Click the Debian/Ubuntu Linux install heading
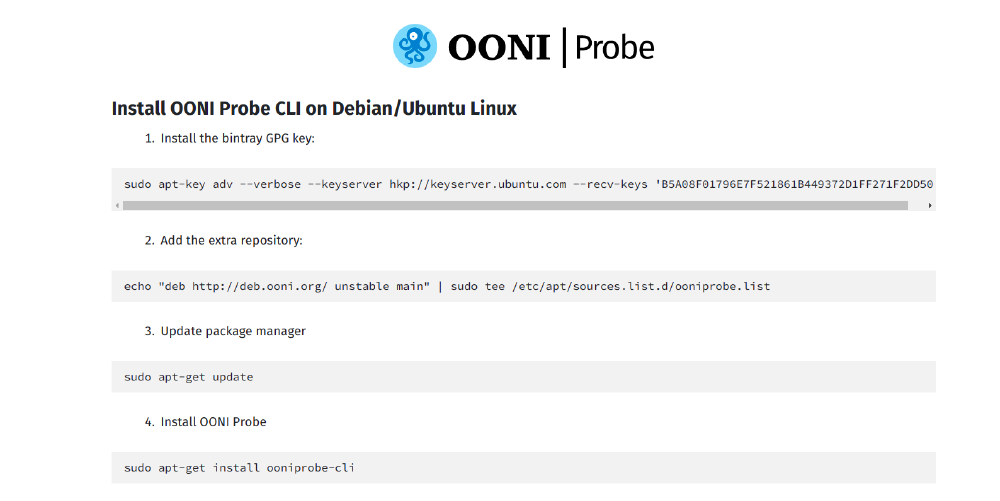The width and height of the screenshot is (1000, 501). click(x=314, y=108)
